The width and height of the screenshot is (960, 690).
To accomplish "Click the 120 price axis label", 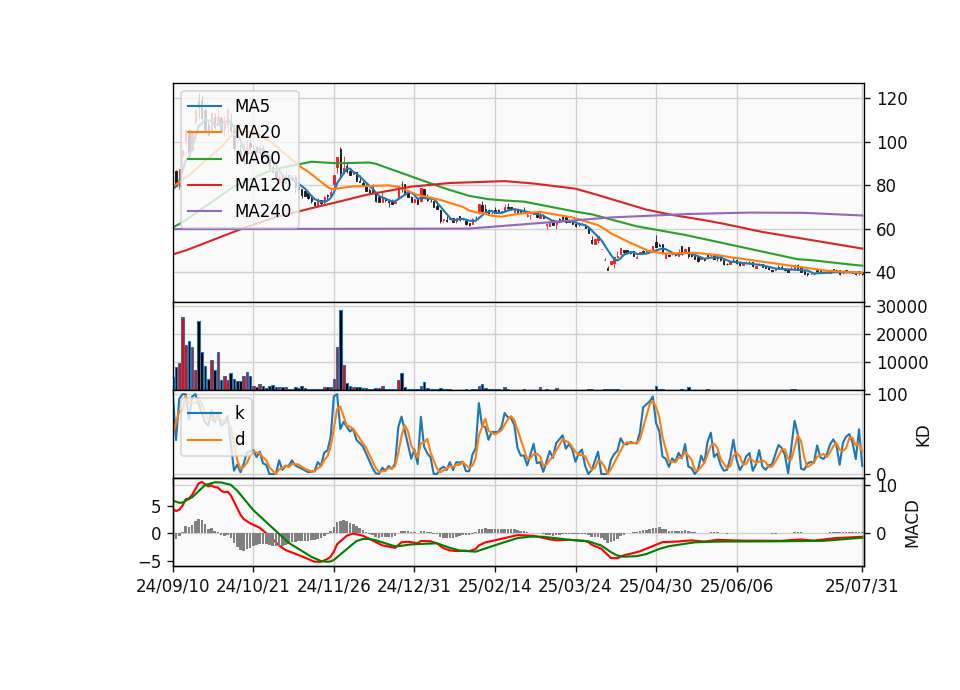I will [x=892, y=99].
